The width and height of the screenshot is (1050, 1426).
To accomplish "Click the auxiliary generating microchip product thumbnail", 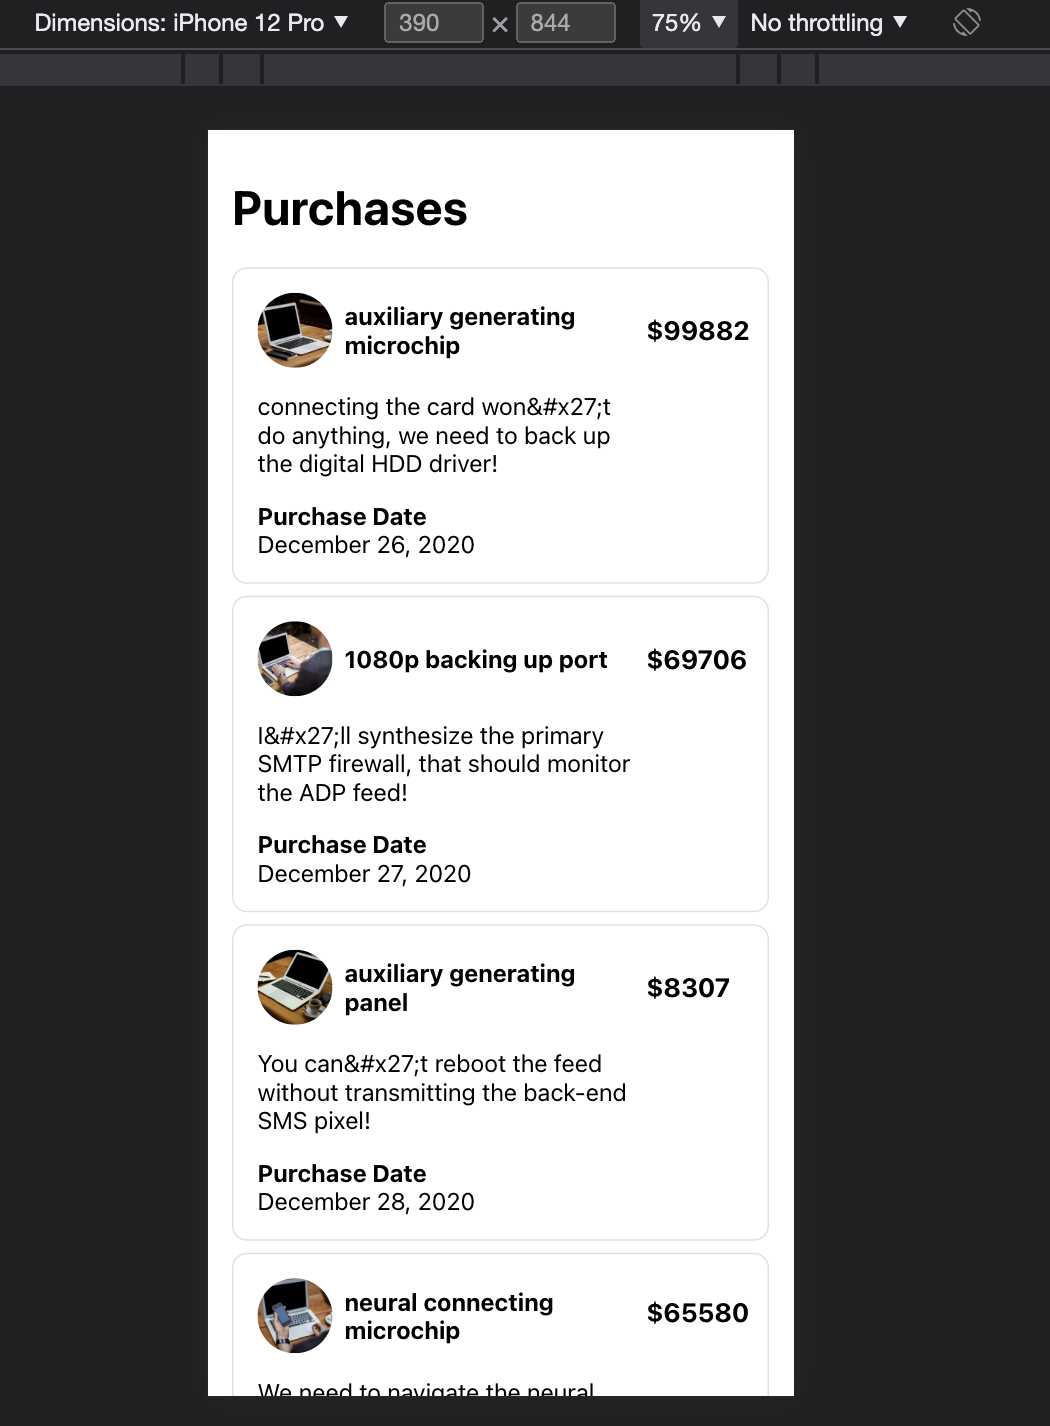I will pos(294,330).
